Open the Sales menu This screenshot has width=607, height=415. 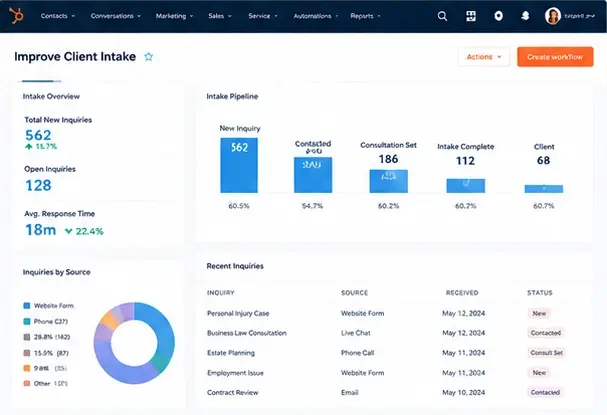pyautogui.click(x=219, y=16)
